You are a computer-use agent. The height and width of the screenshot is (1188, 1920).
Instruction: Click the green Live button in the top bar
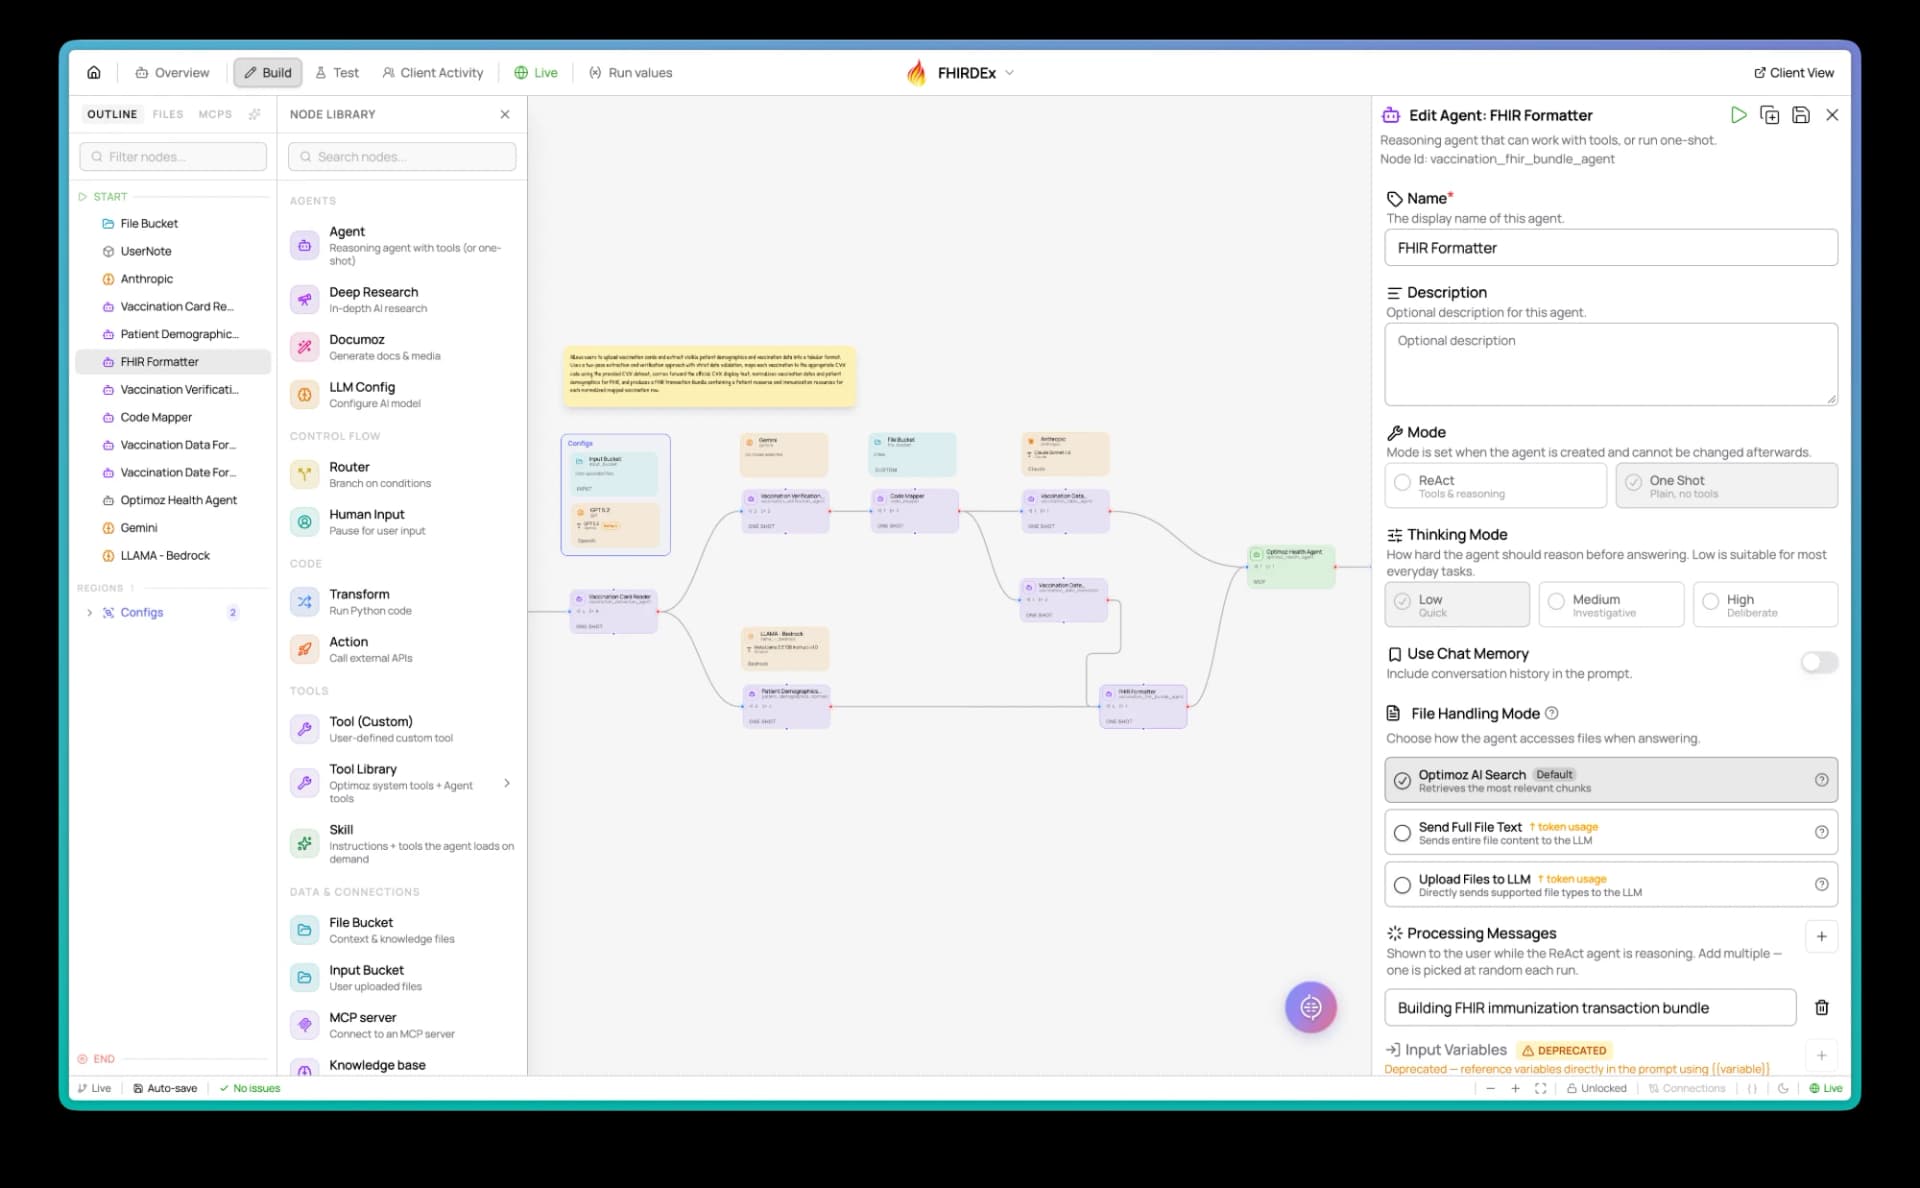click(536, 72)
